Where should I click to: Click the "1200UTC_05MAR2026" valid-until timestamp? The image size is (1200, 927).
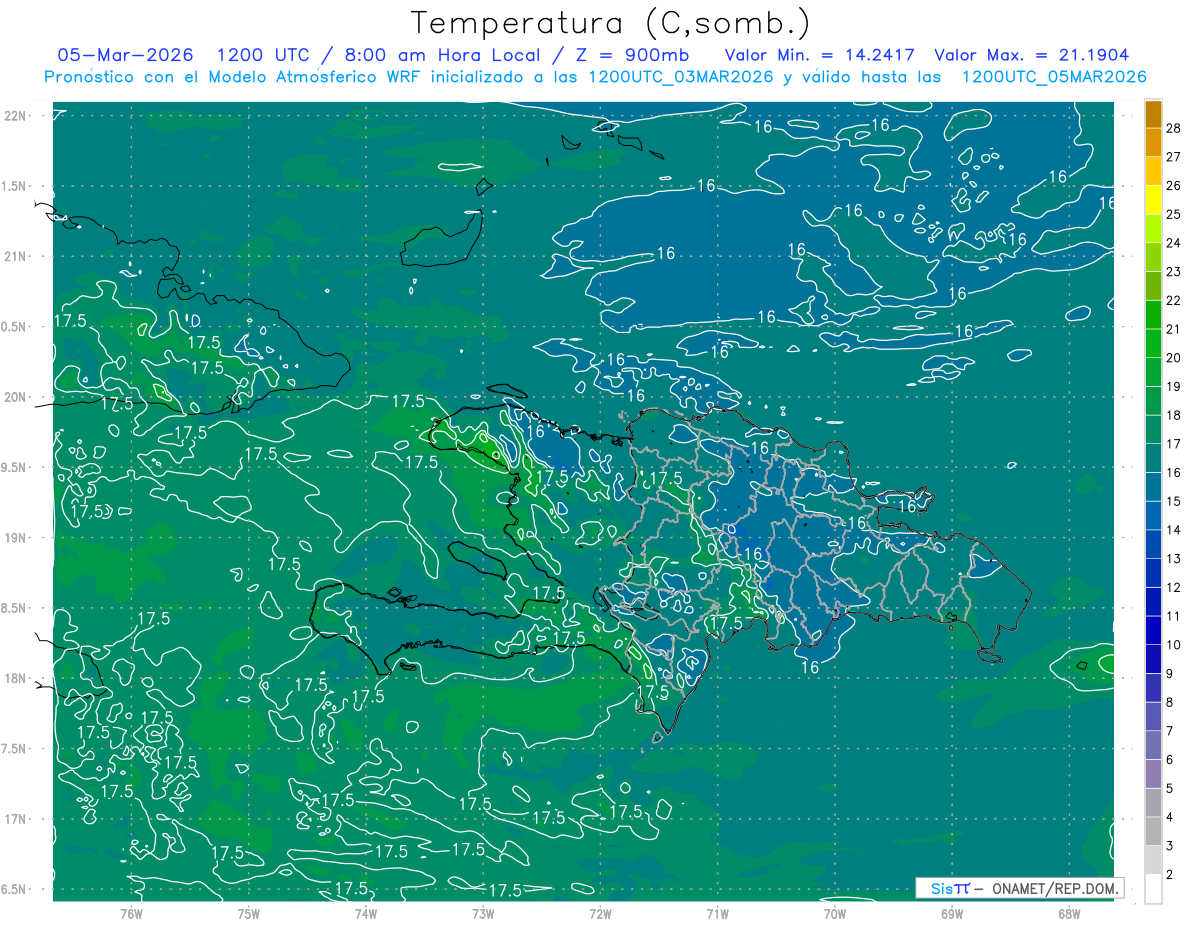(1053, 77)
